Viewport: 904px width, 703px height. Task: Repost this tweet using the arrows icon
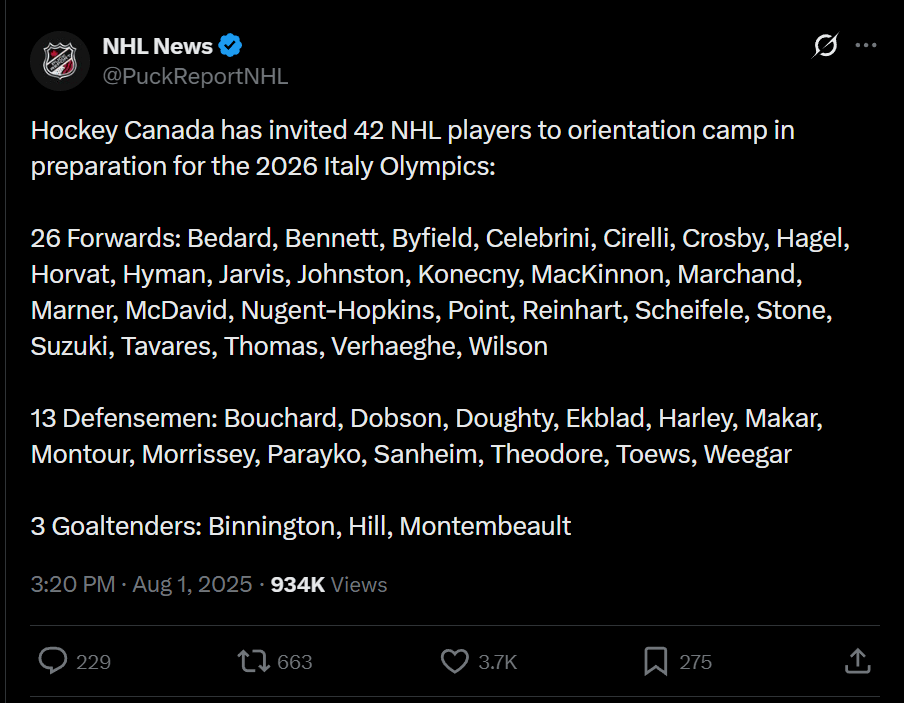tap(252, 661)
